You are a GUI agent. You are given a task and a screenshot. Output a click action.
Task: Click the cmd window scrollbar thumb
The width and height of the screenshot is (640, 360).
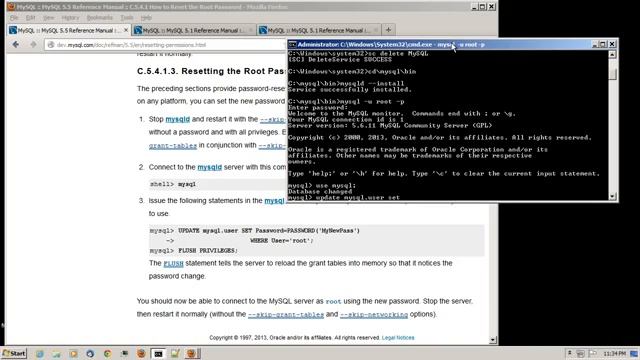tap(612, 74)
